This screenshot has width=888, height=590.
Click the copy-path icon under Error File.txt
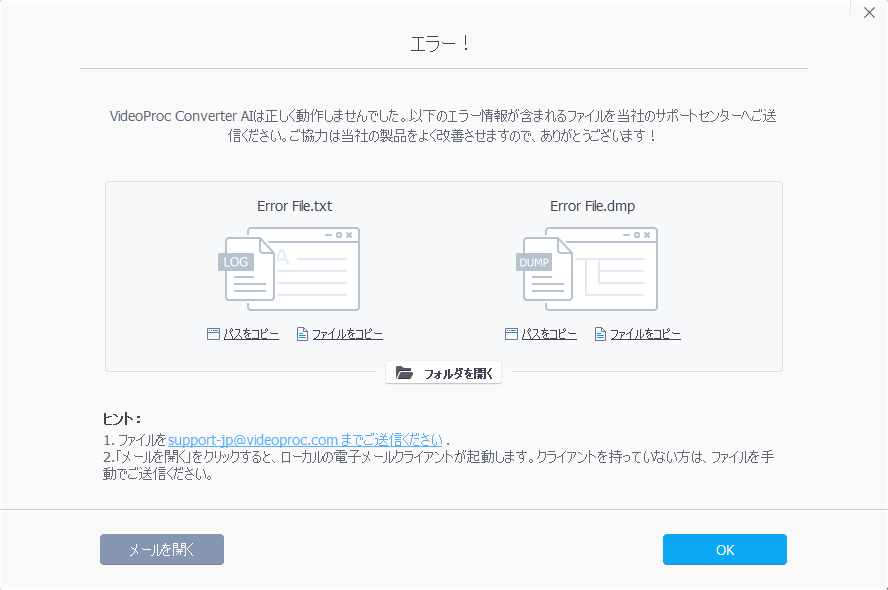[213, 334]
